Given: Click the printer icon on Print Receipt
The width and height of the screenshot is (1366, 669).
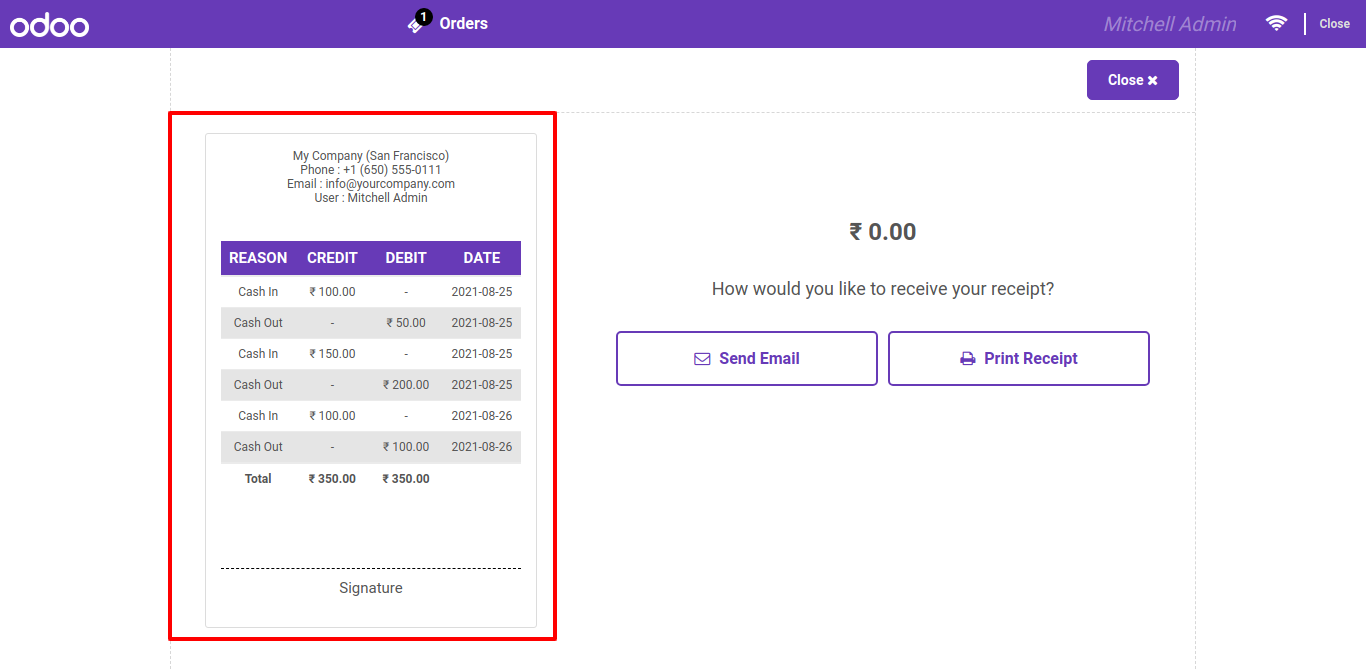Looking at the screenshot, I should pos(968,359).
